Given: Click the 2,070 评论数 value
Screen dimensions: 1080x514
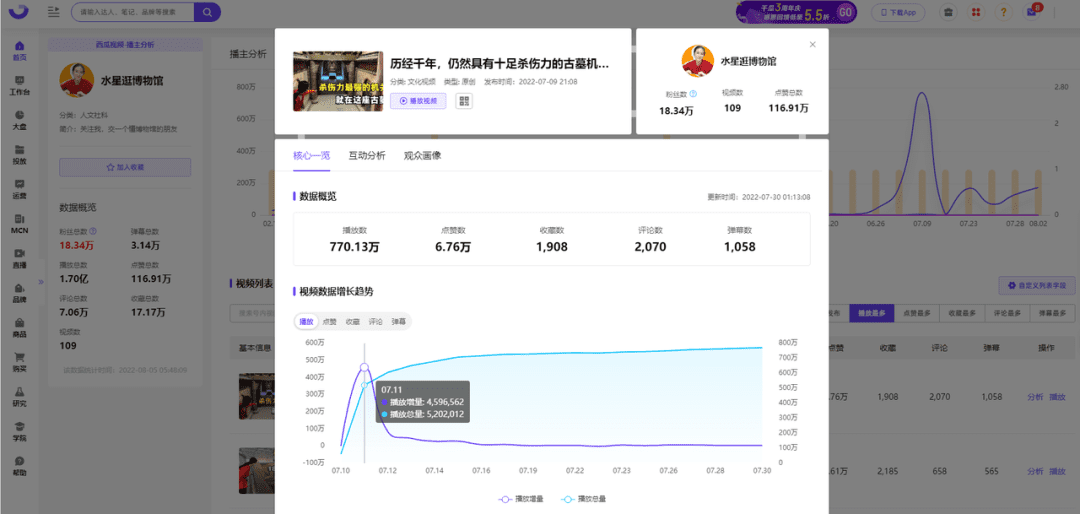Looking at the screenshot, I should (651, 246).
